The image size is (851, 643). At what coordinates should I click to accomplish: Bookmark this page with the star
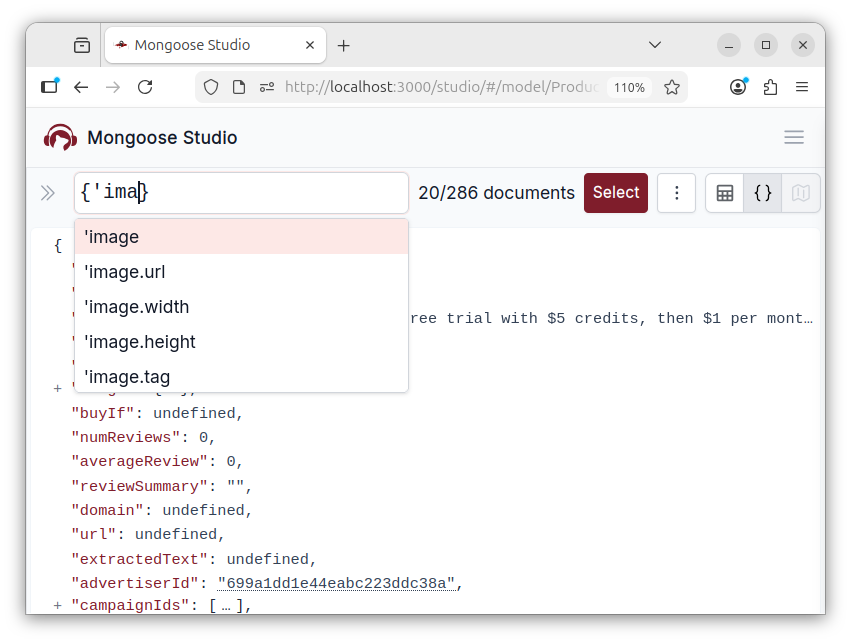[x=672, y=87]
